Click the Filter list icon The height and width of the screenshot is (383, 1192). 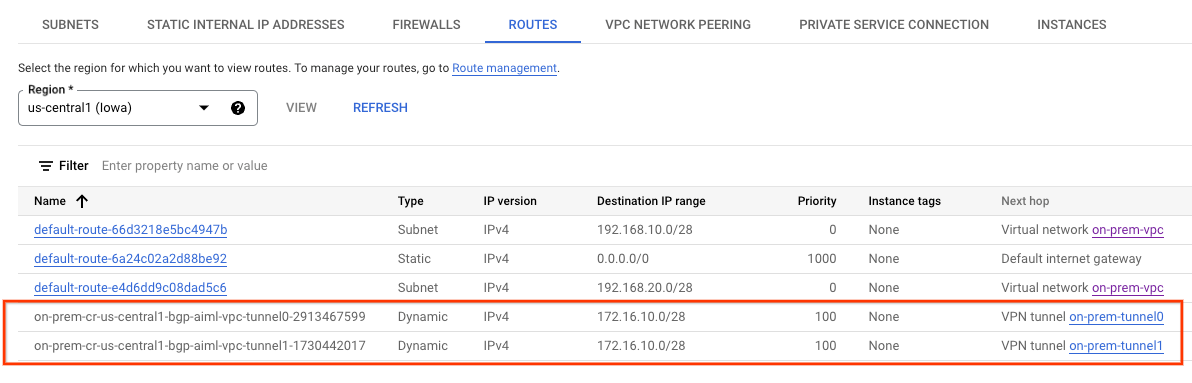(x=46, y=166)
